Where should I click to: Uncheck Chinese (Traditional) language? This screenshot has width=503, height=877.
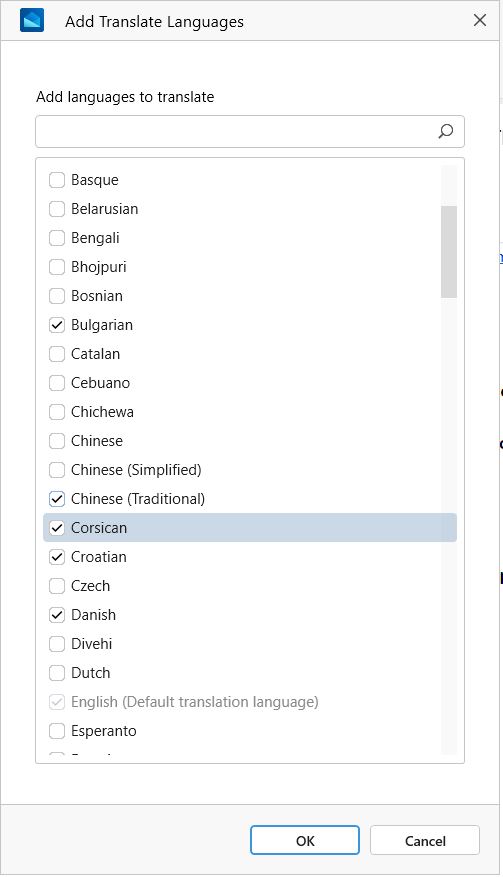click(x=57, y=498)
